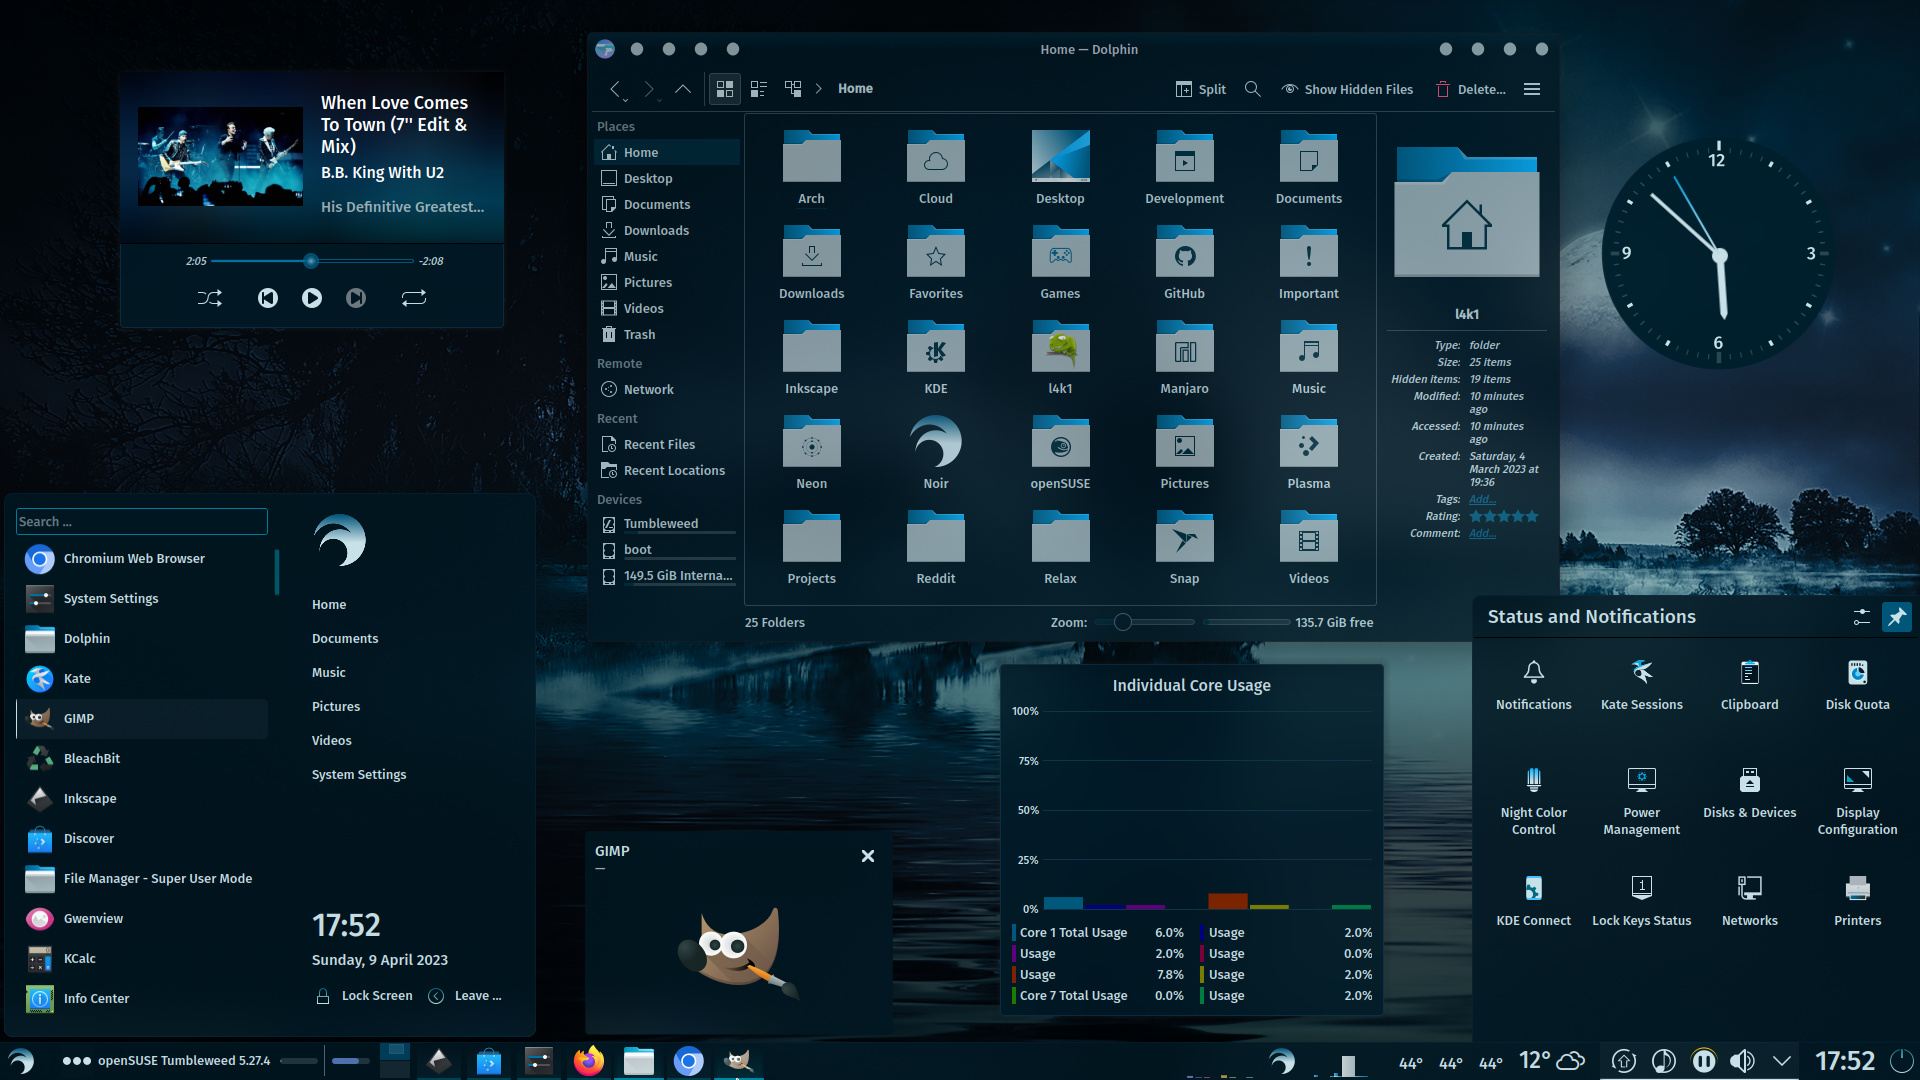Switch Dolphin to compact view mode

(759, 89)
